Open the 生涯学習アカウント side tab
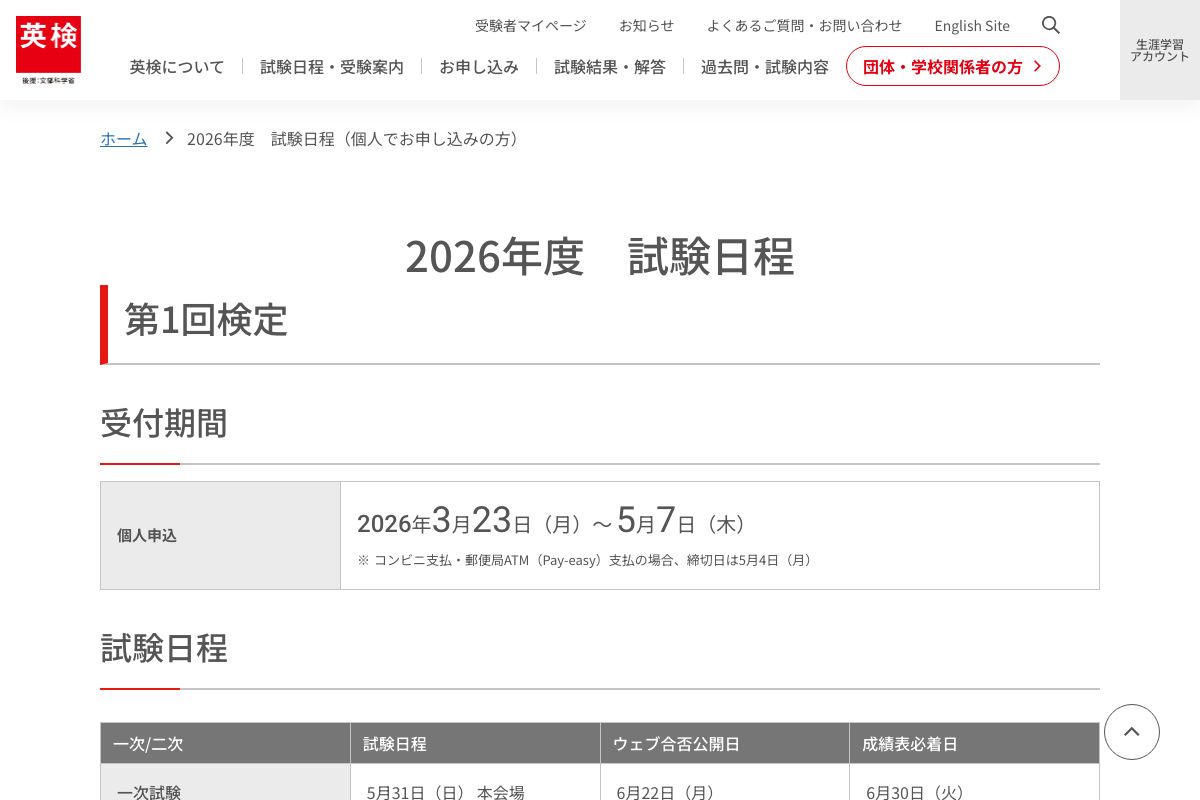The image size is (1200, 800). point(1159,49)
